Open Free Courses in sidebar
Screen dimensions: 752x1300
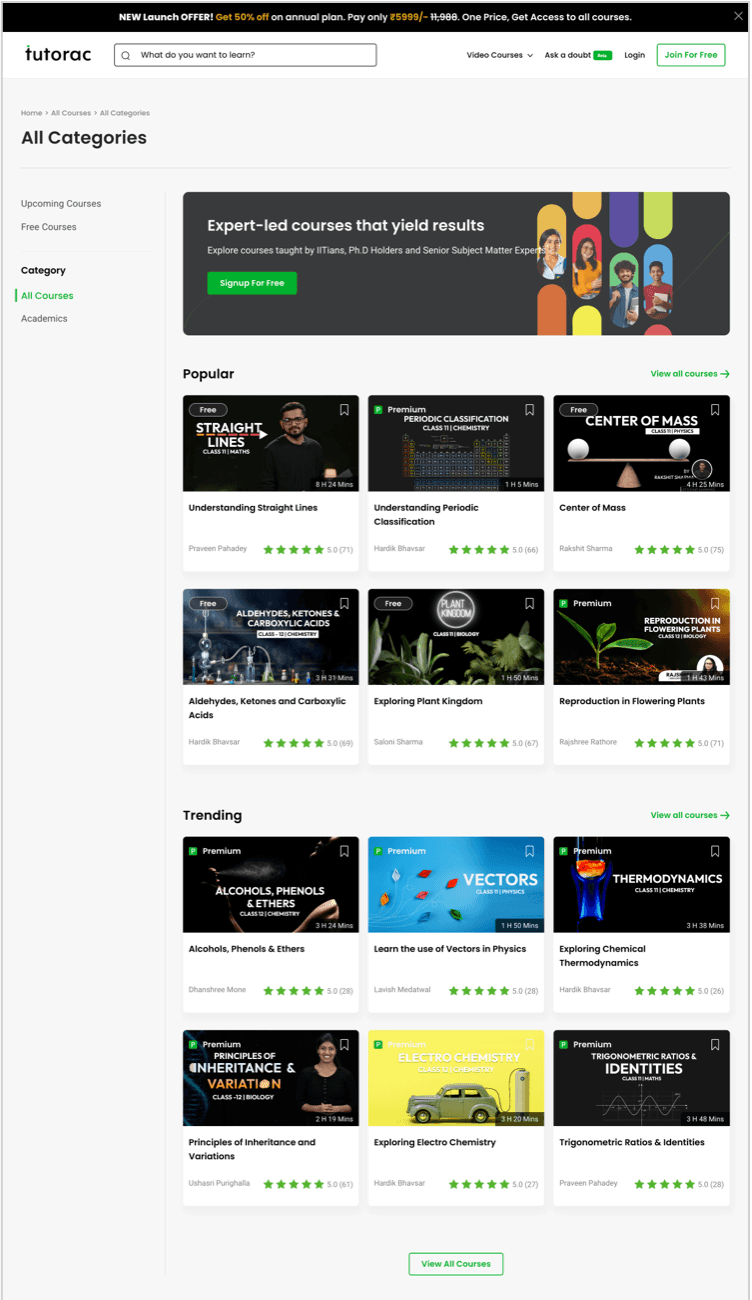(49, 227)
